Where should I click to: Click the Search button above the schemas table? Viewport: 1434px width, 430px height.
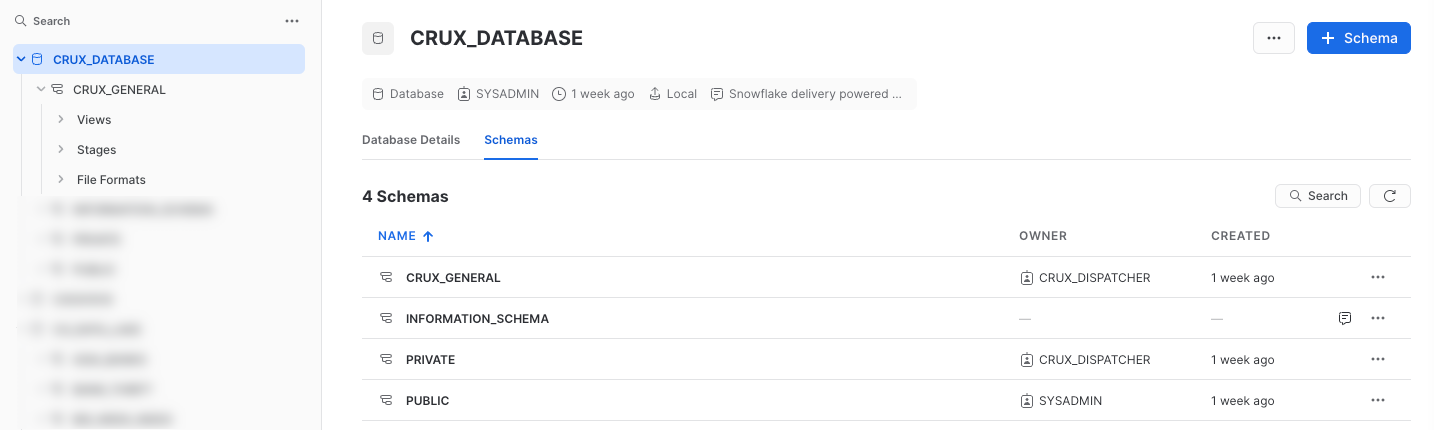pyautogui.click(x=1318, y=196)
